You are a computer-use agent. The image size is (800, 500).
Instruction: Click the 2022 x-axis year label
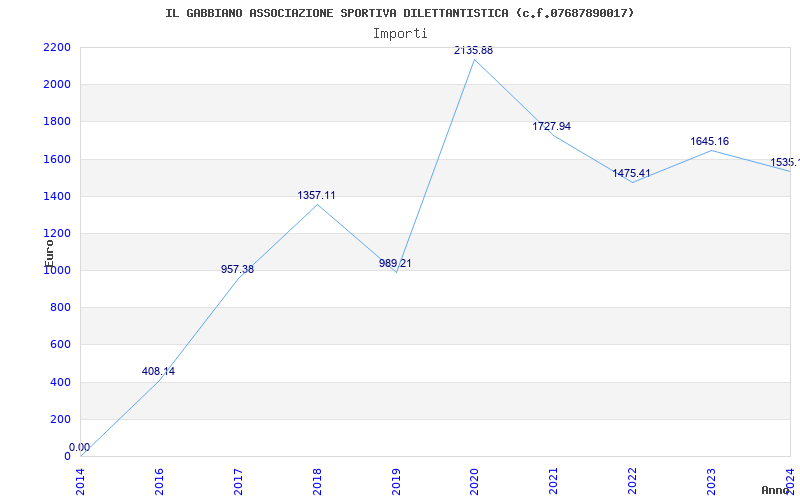633,481
